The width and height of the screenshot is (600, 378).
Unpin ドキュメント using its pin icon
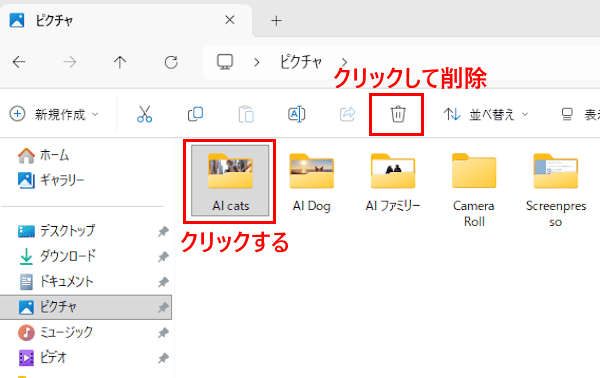pyautogui.click(x=163, y=282)
